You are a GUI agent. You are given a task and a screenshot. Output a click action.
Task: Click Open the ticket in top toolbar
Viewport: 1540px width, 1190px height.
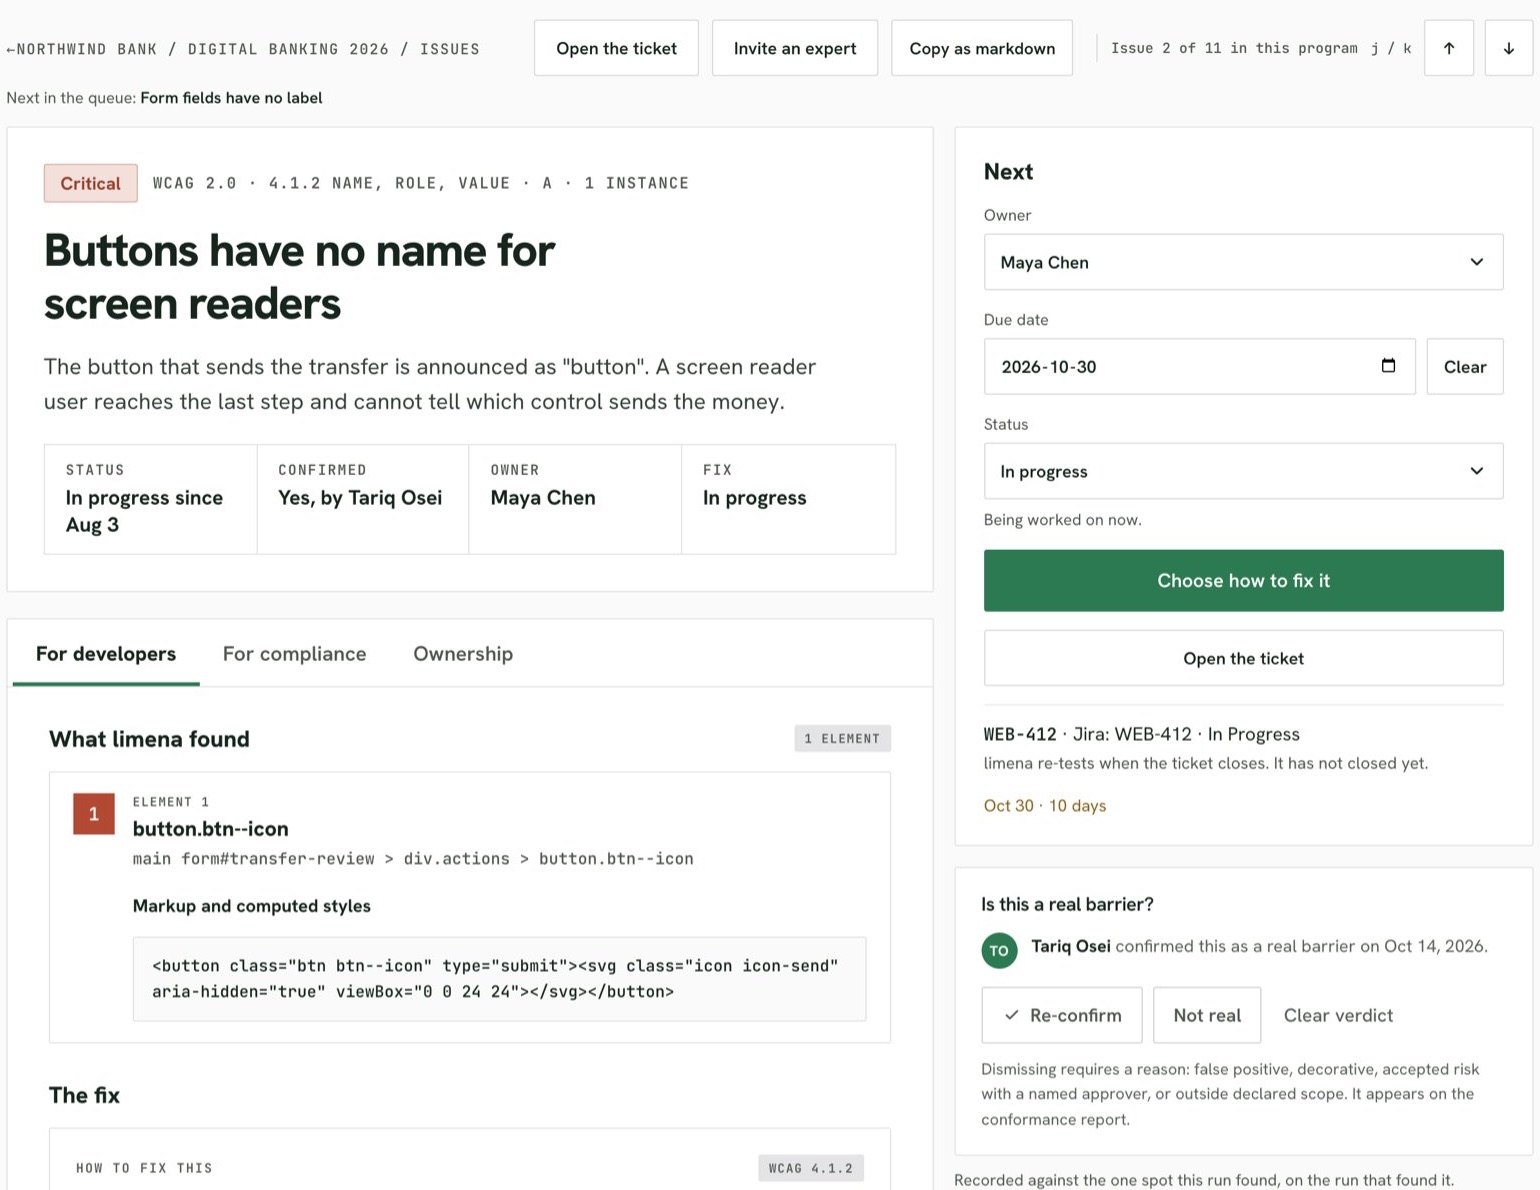(x=616, y=48)
